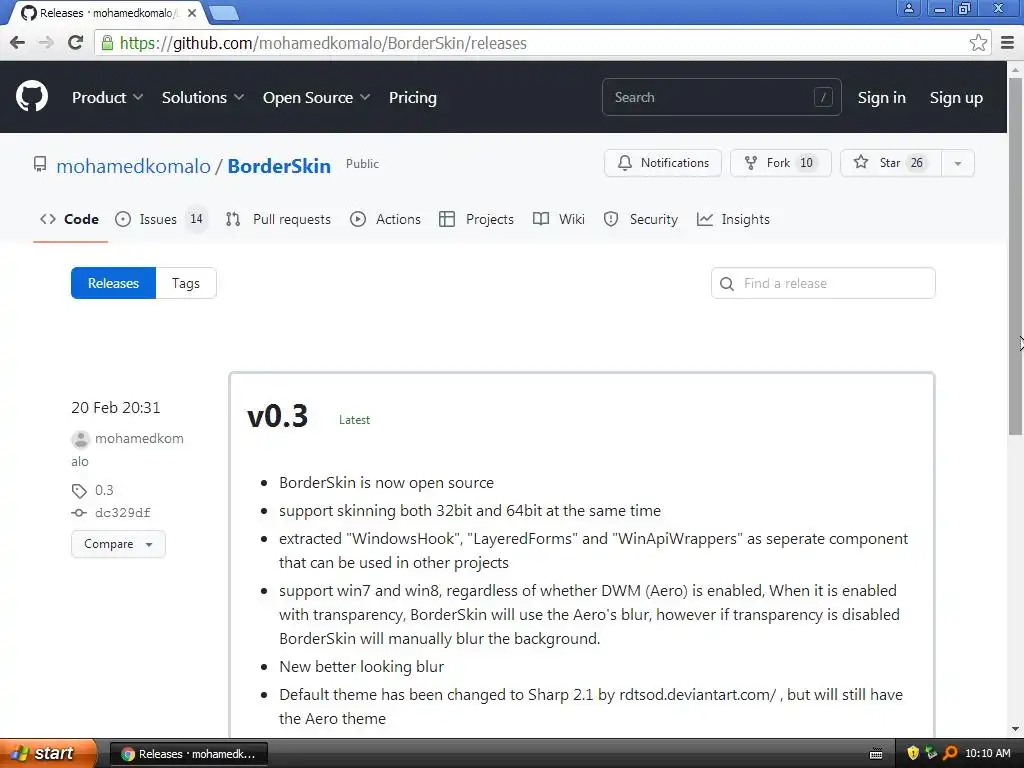Open a new browser tab

pos(224,13)
